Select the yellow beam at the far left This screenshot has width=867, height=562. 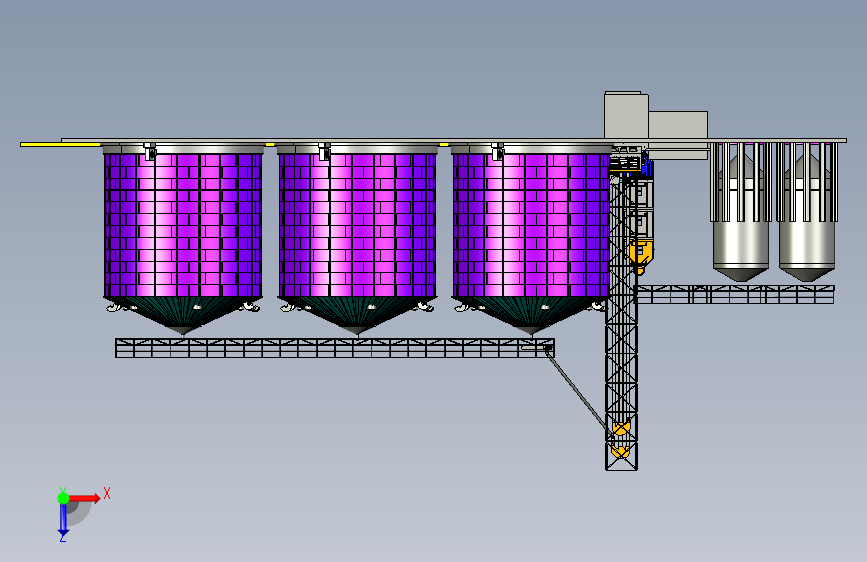click(x=61, y=144)
